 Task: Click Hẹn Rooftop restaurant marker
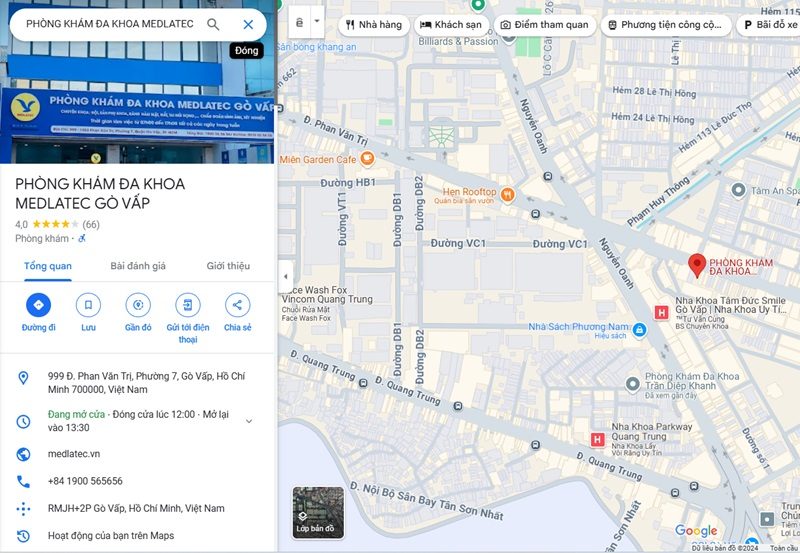pos(507,194)
